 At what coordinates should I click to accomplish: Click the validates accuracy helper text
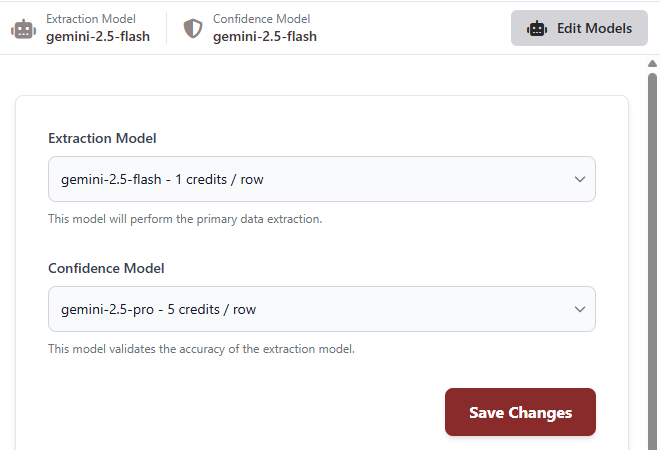point(201,349)
